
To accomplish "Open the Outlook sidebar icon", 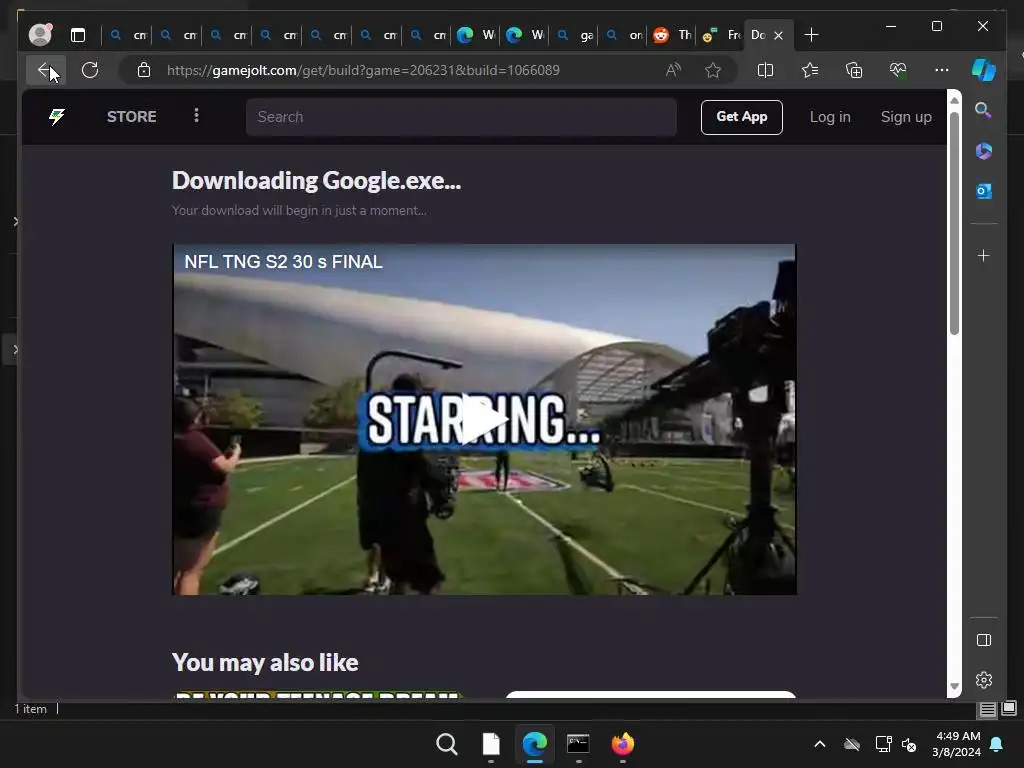I will pos(984,191).
